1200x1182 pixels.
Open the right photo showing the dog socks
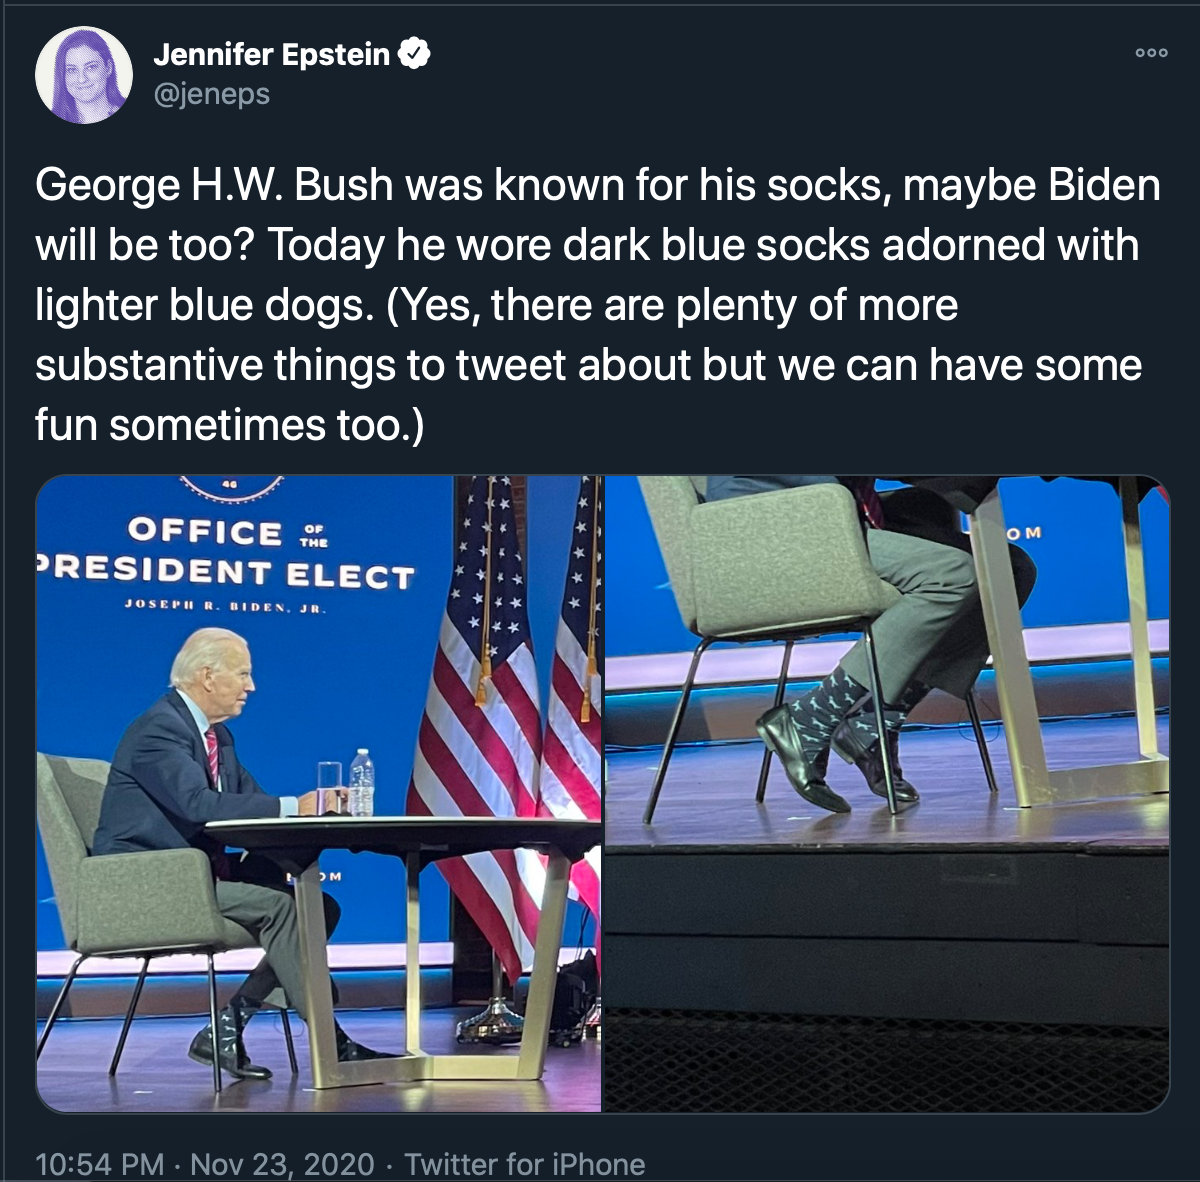tap(886, 793)
